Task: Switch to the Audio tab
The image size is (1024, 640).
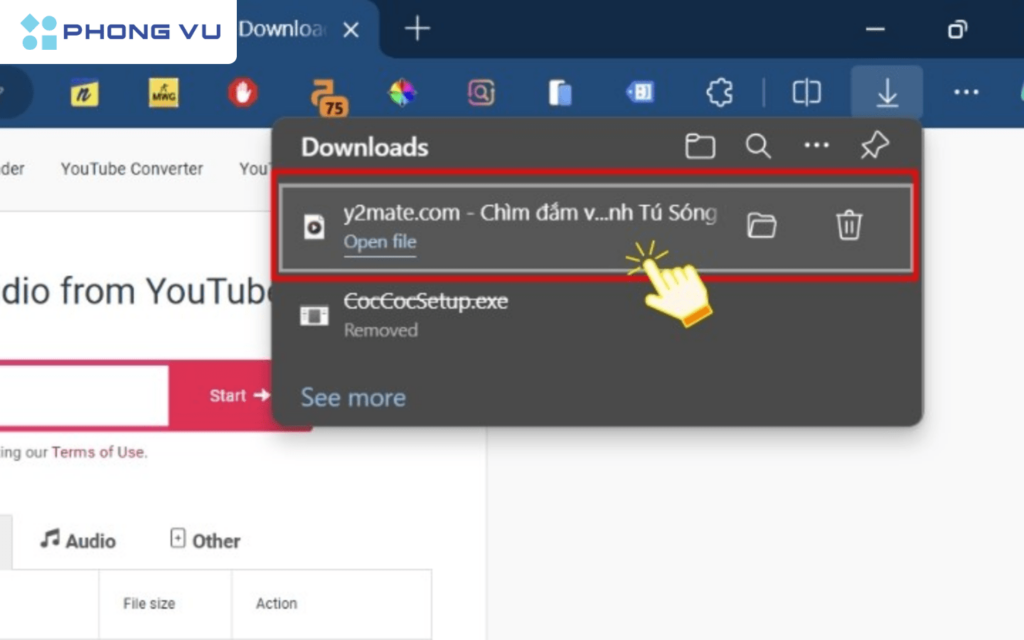Action: tap(78, 541)
